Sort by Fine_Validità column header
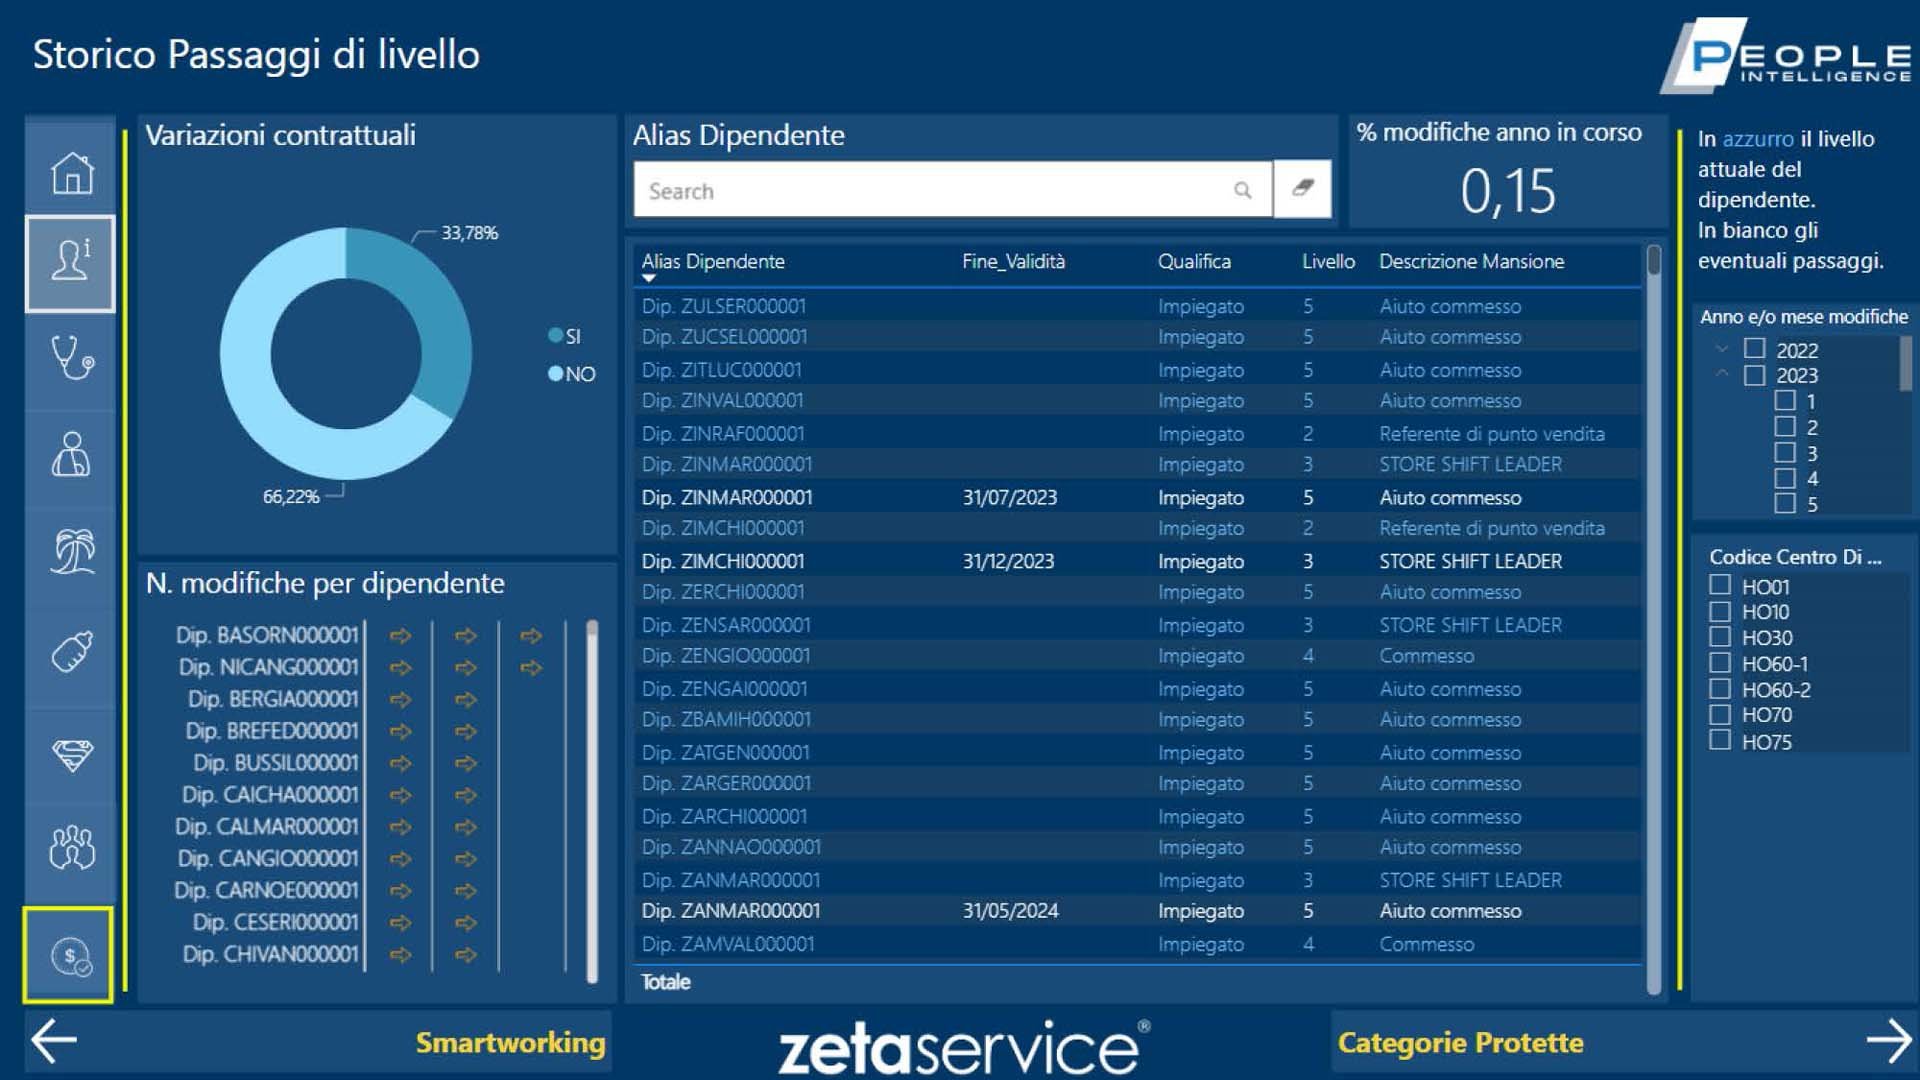Viewport: 1920px width, 1080px height. [1013, 261]
